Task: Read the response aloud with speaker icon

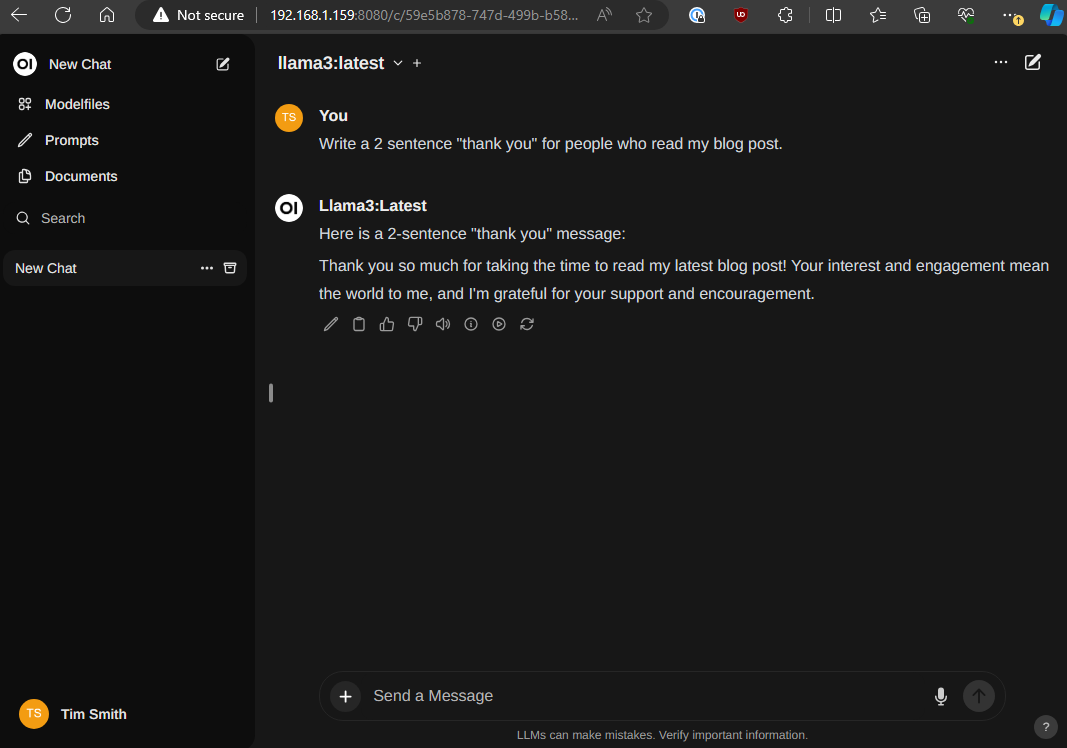Action: coord(443,324)
